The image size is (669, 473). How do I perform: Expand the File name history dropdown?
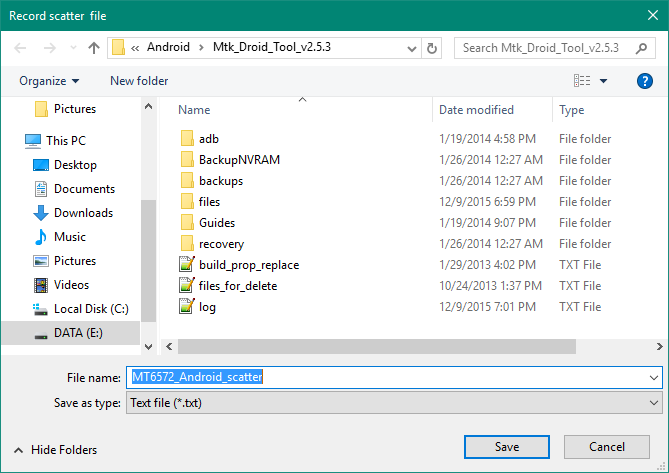tap(654, 377)
